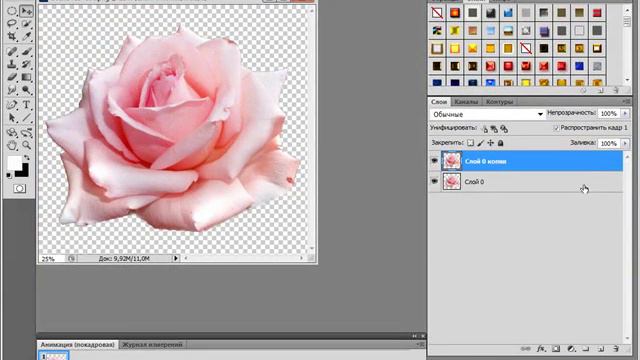The width and height of the screenshot is (640, 360).
Task: Swap foreground and background colors
Action: click(27, 158)
